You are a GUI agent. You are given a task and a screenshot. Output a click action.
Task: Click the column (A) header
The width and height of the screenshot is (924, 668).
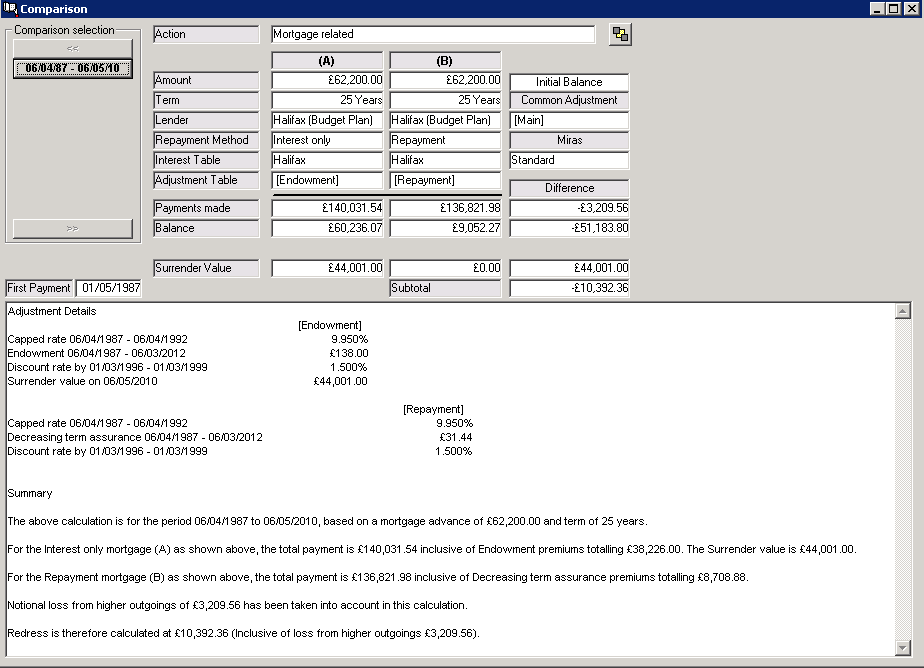coord(327,61)
